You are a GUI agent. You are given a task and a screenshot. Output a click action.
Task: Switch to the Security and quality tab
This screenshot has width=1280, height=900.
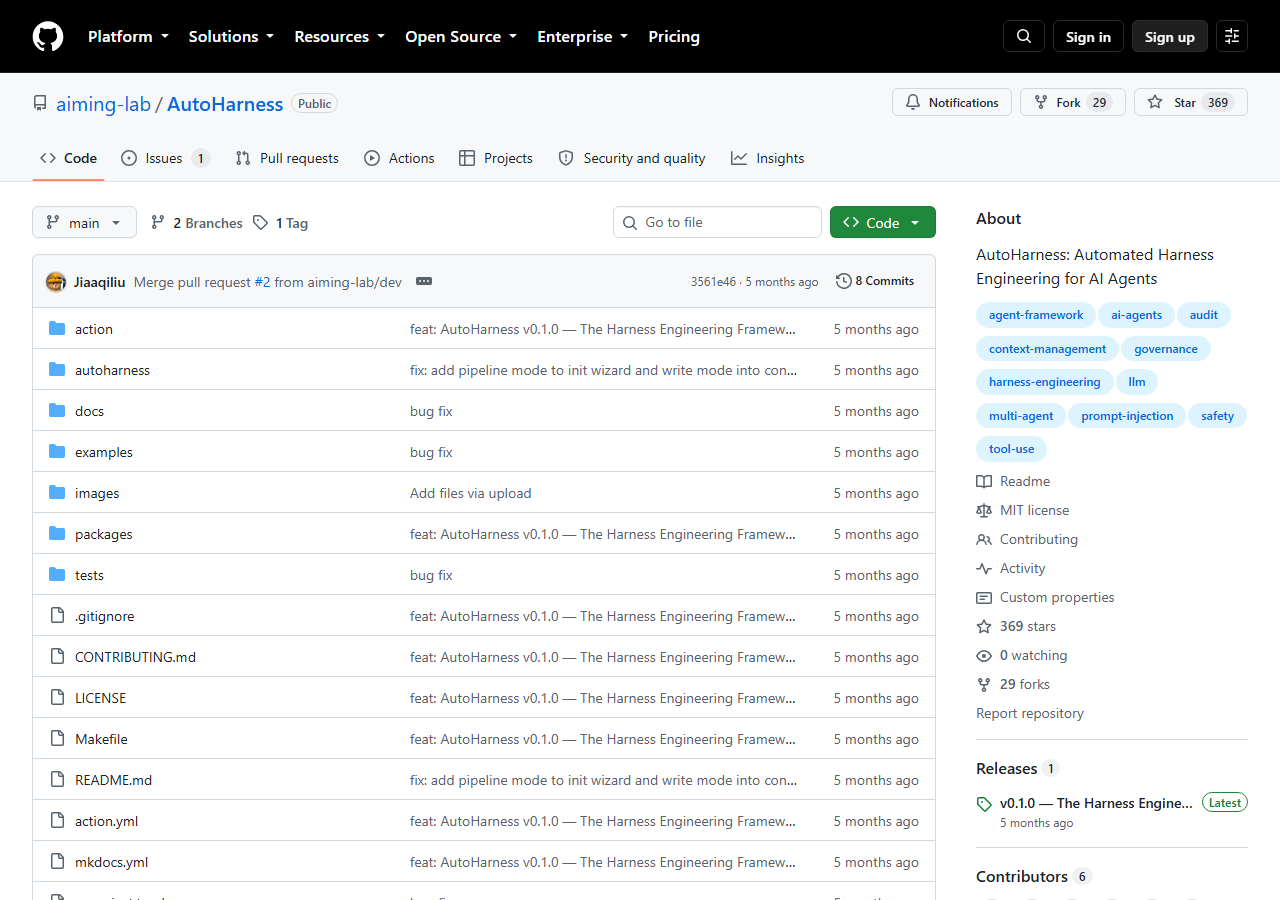click(x=632, y=158)
